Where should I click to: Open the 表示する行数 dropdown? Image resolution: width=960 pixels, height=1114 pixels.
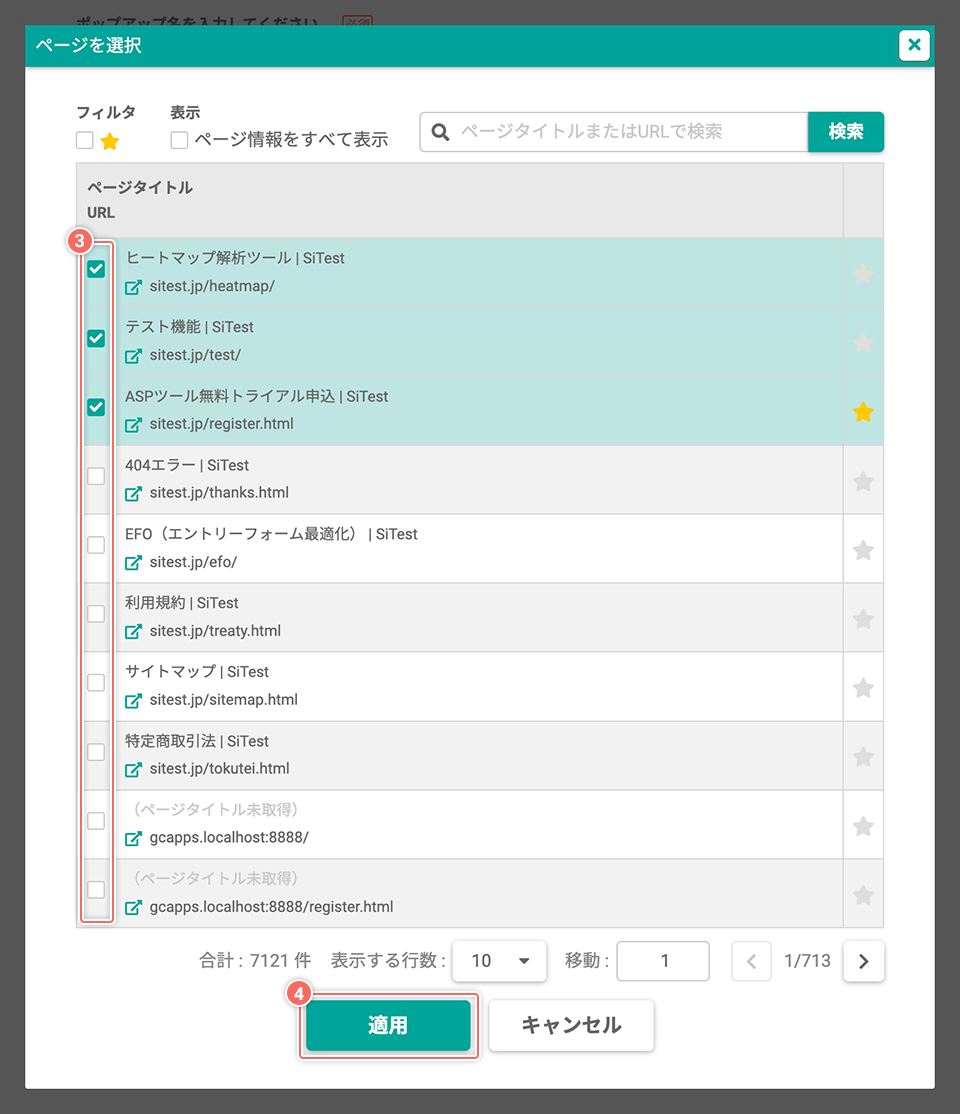tap(500, 961)
